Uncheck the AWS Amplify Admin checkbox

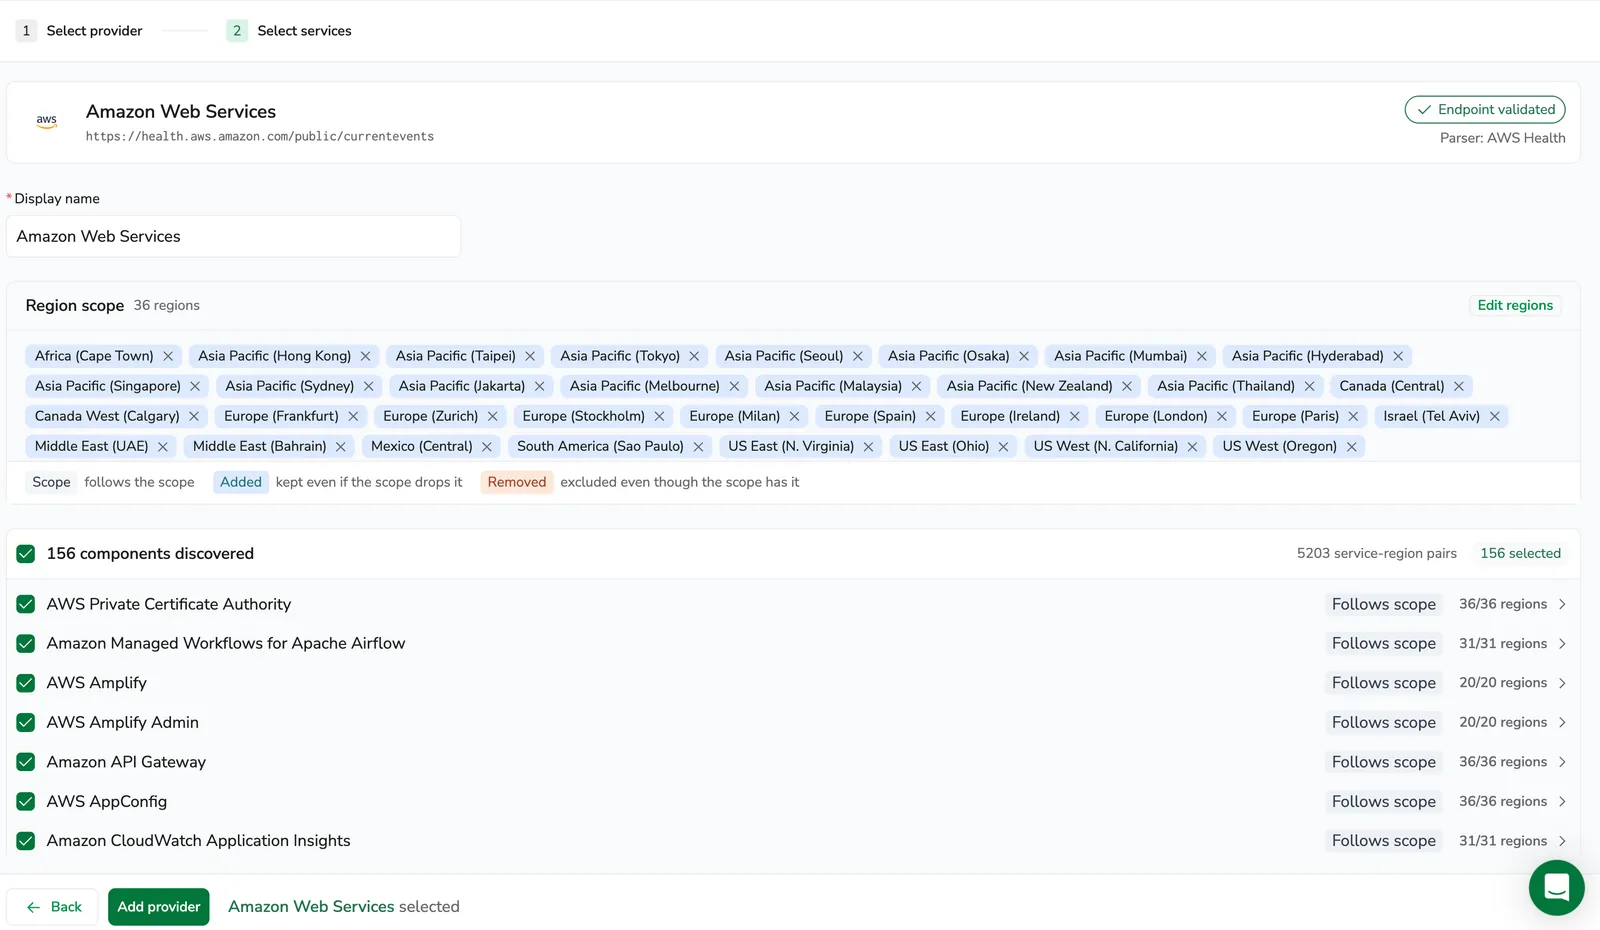click(26, 722)
